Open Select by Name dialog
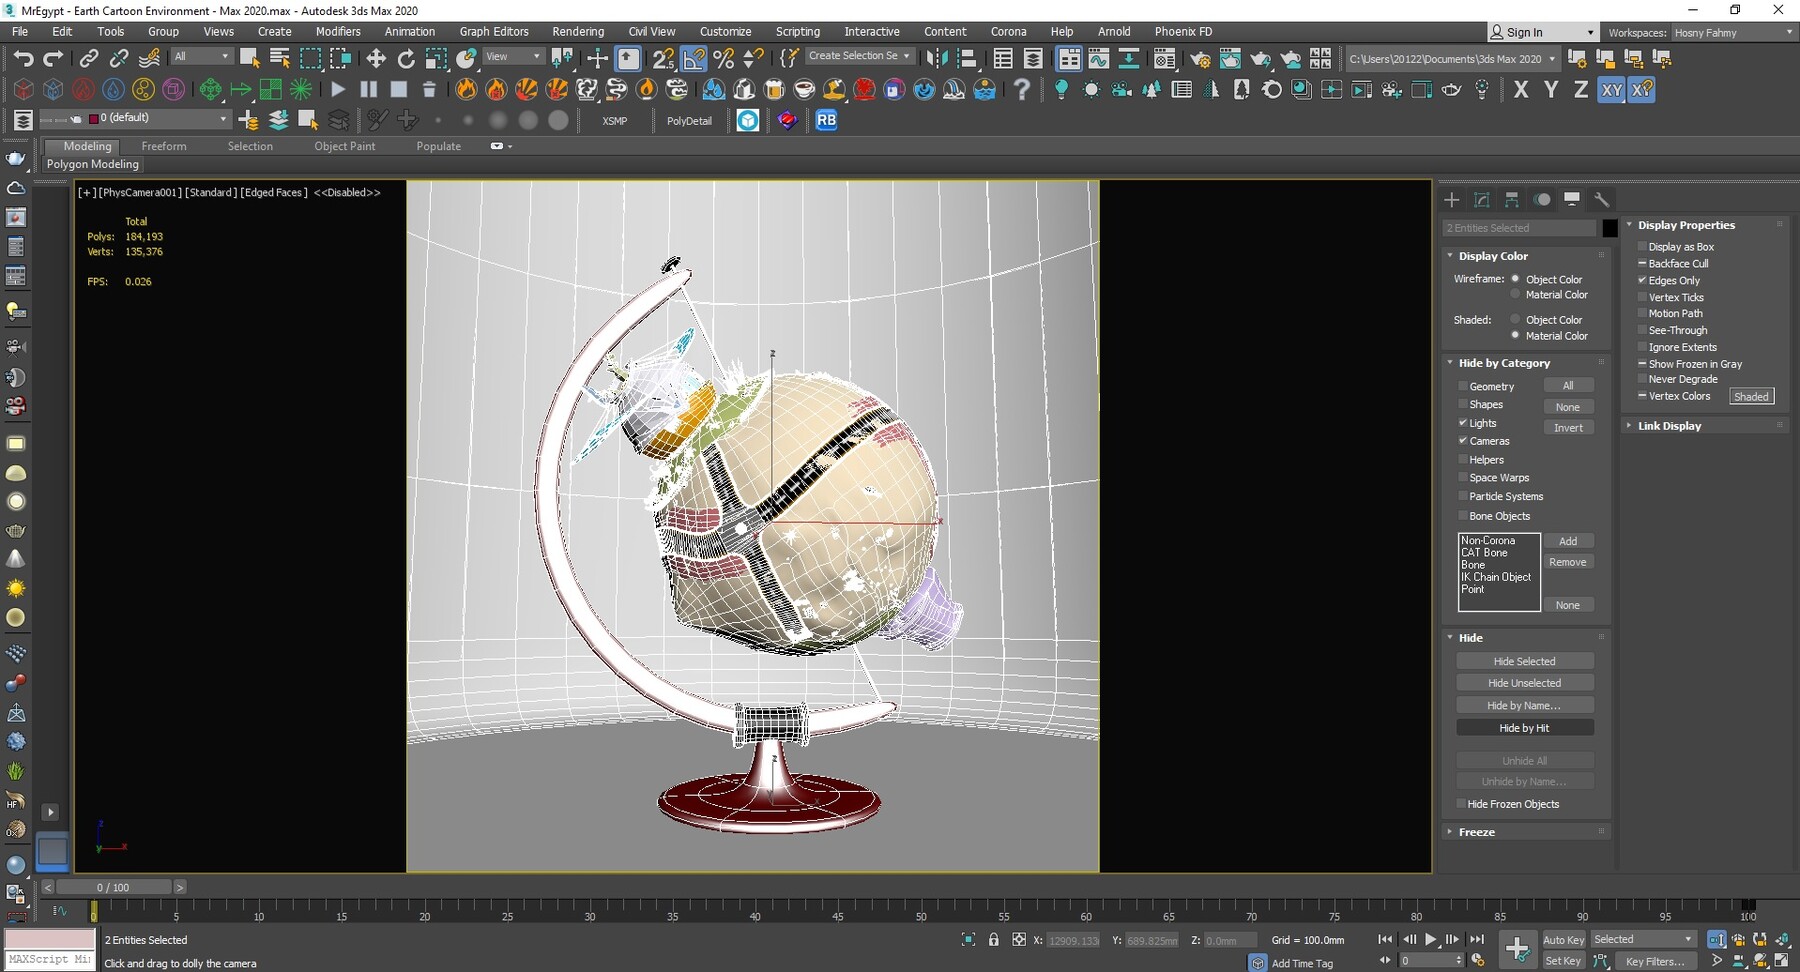Image resolution: width=1800 pixels, height=972 pixels. tap(278, 57)
